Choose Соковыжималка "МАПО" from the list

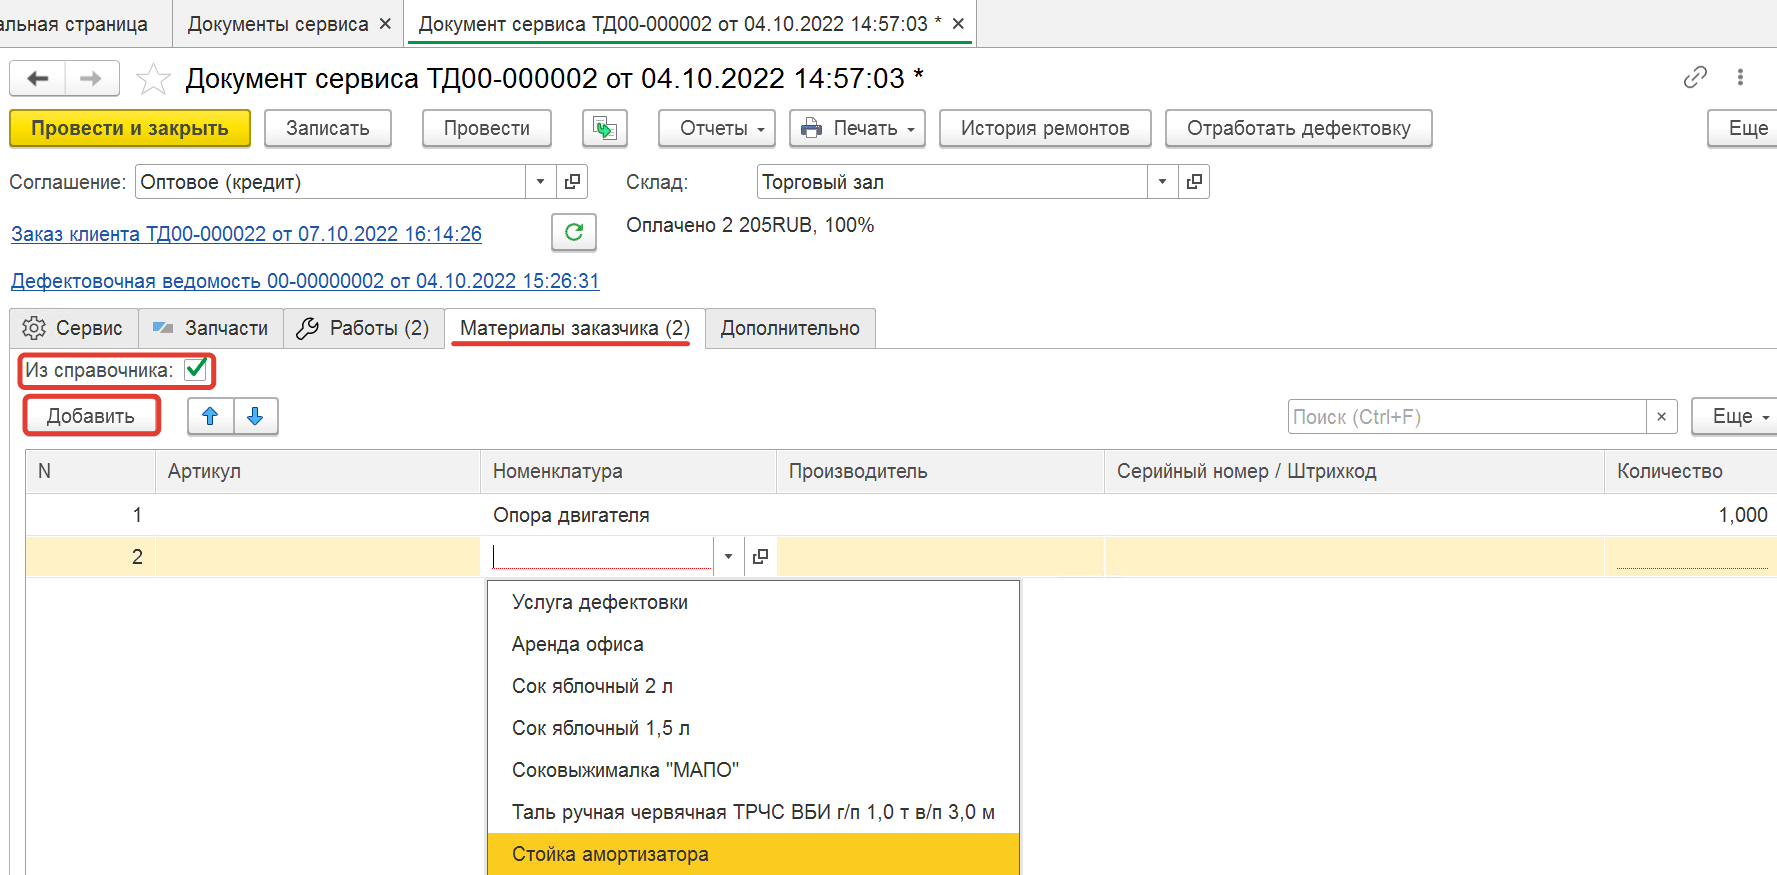(753, 770)
